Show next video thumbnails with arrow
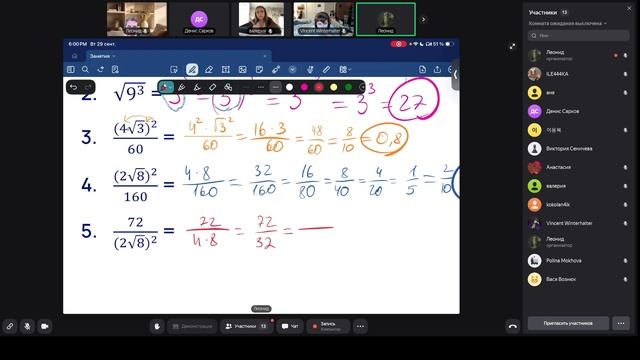 point(423,19)
